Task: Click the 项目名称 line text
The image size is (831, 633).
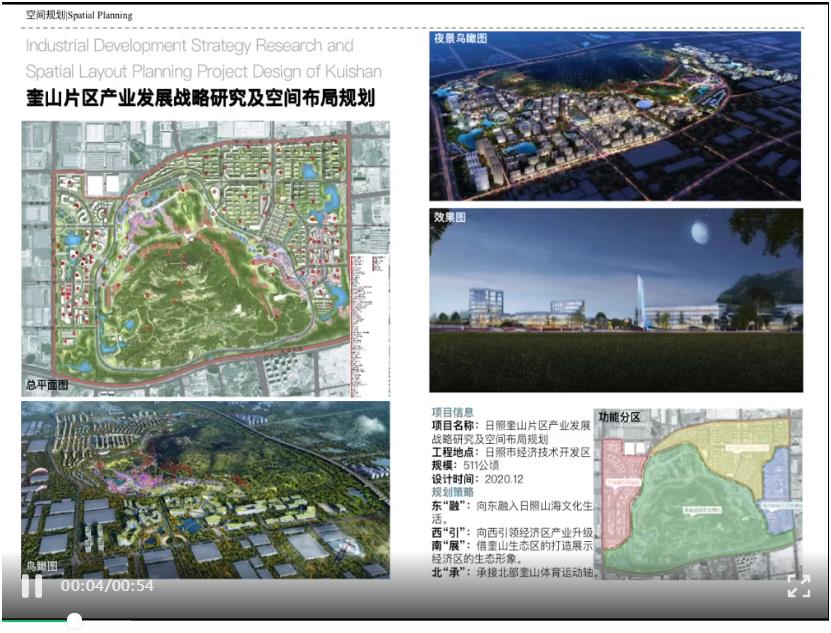Action: pos(511,432)
